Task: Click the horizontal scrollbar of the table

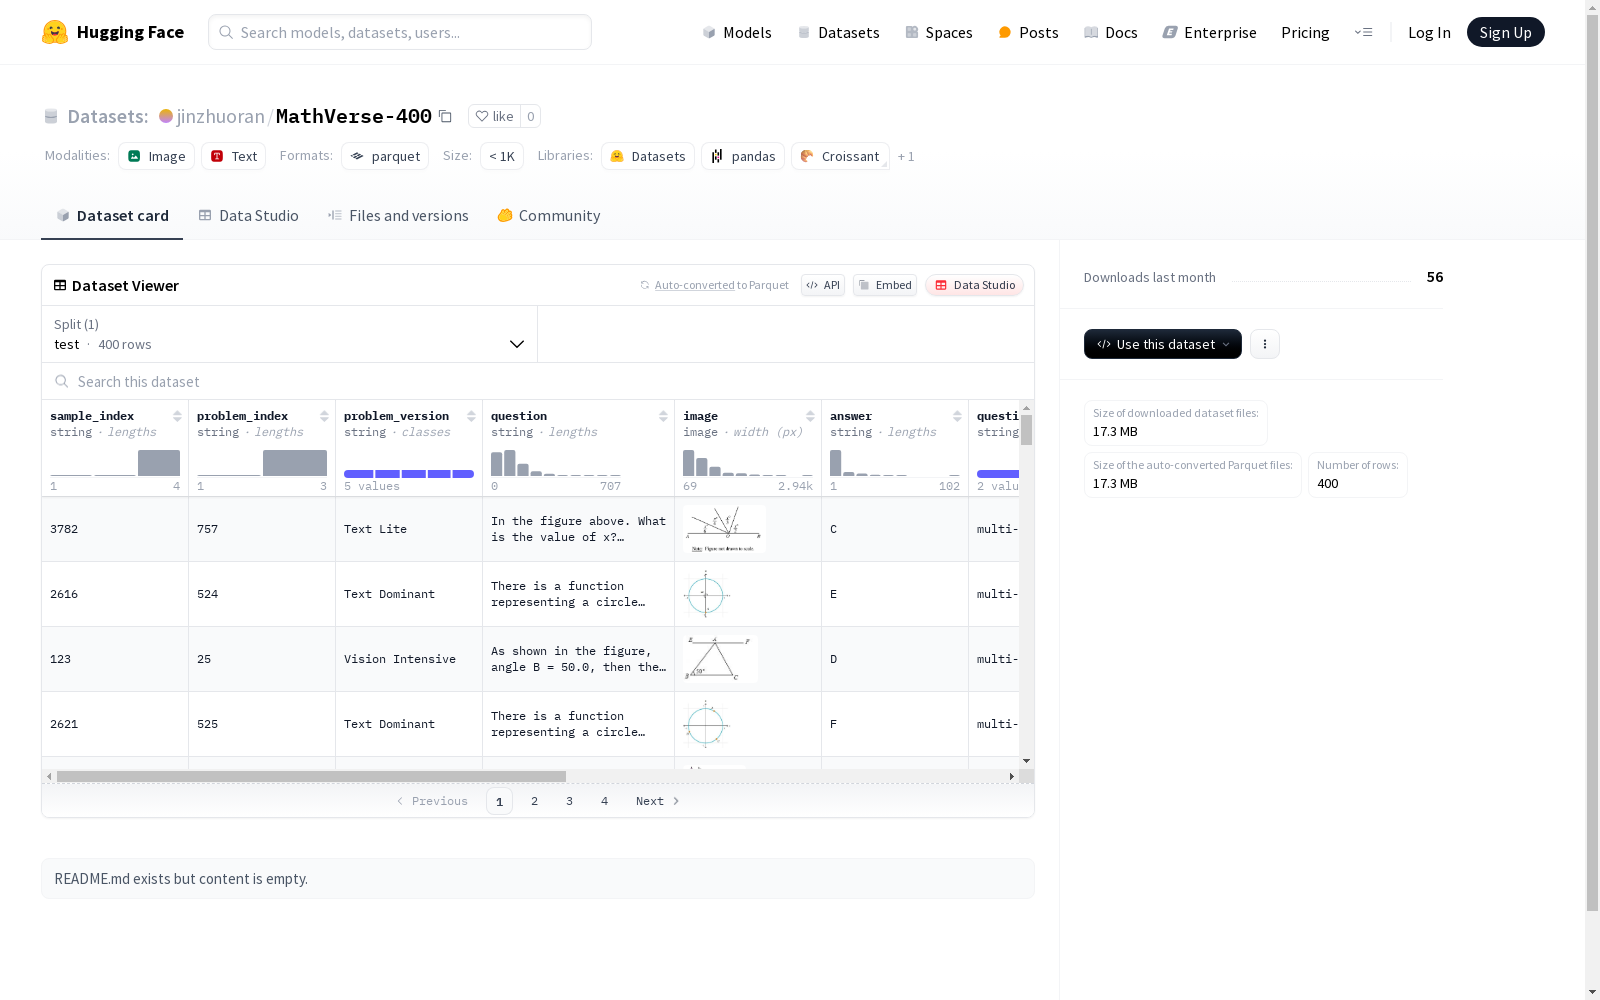Action: click(311, 776)
